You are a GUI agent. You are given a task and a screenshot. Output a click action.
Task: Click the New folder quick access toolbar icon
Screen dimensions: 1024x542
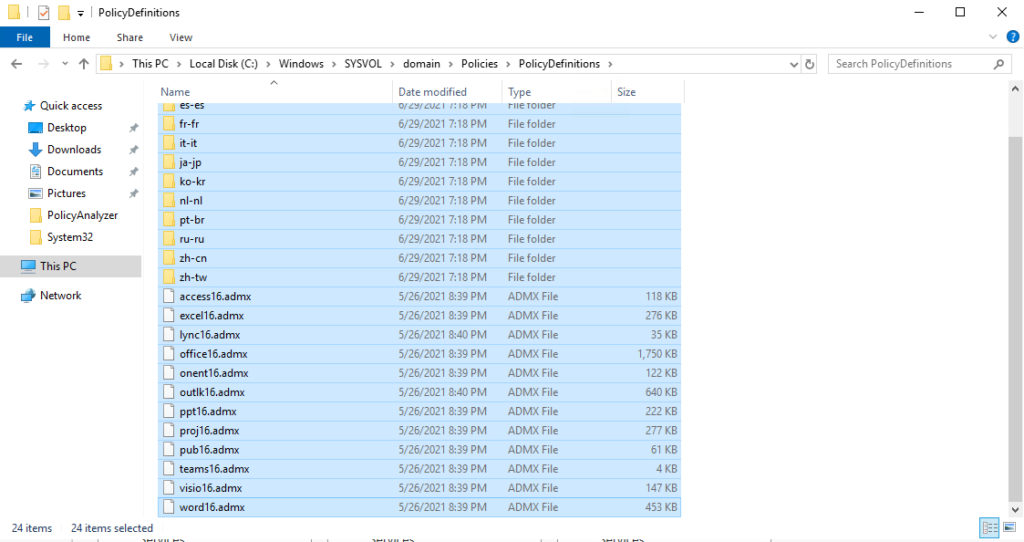pyautogui.click(x=63, y=12)
